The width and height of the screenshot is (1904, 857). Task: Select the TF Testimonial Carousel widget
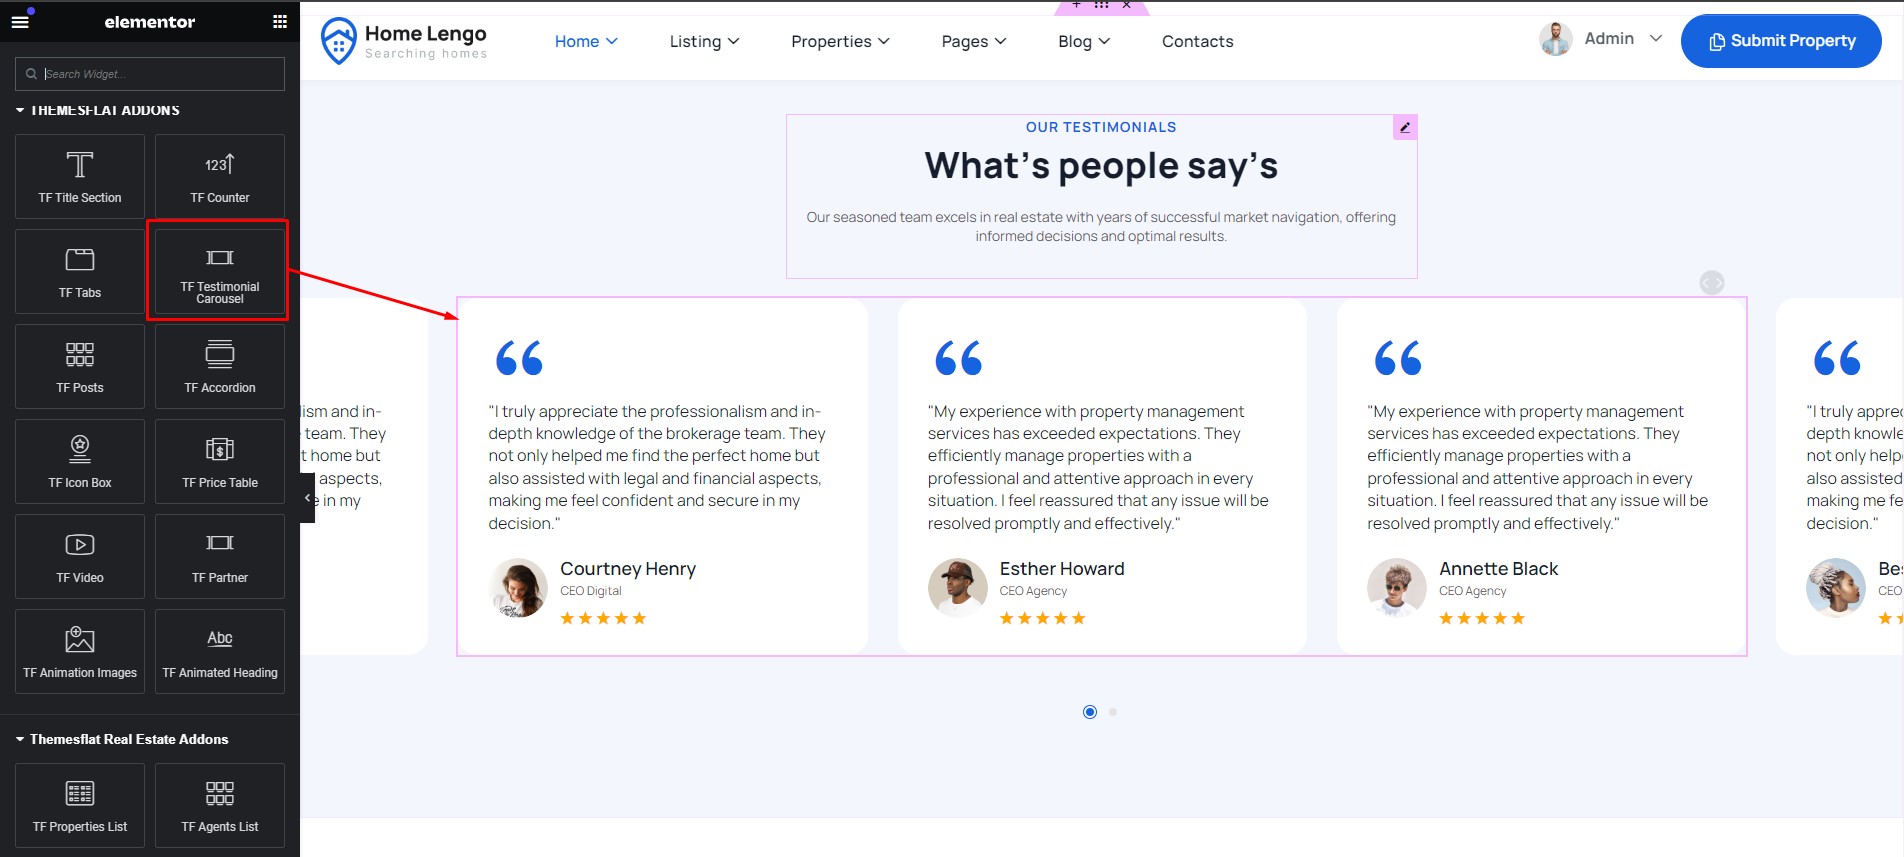point(220,271)
